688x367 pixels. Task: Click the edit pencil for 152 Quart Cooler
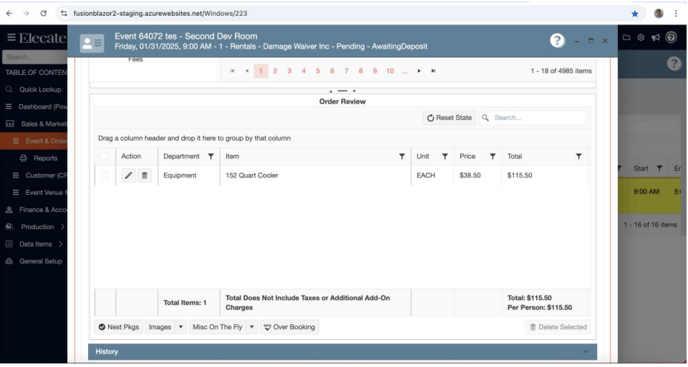(128, 176)
